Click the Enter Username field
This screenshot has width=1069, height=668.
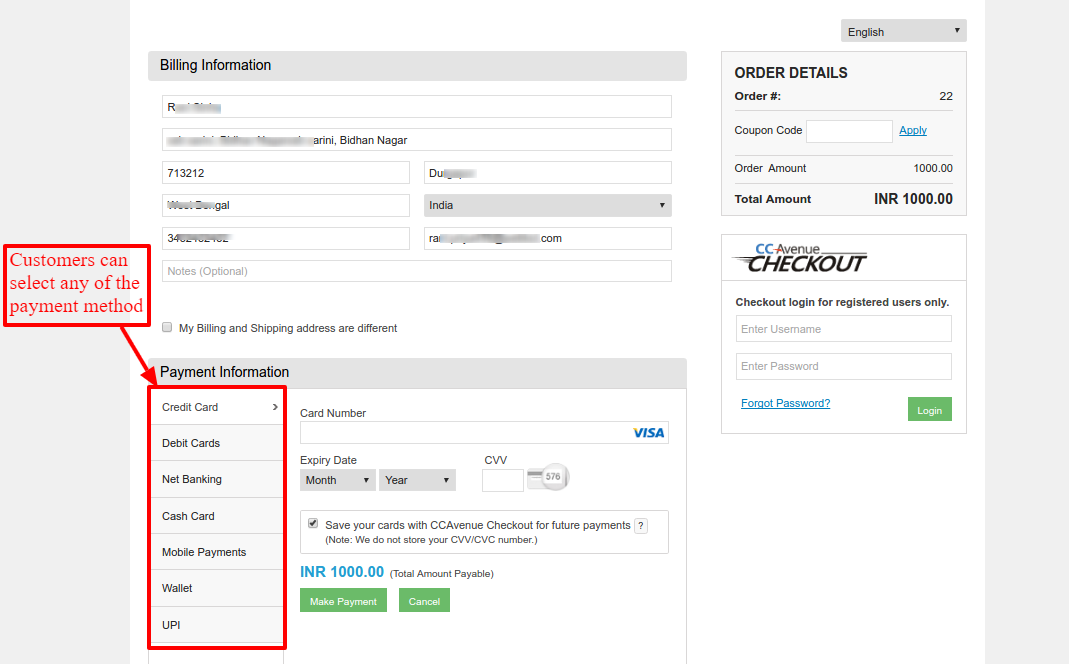point(843,329)
